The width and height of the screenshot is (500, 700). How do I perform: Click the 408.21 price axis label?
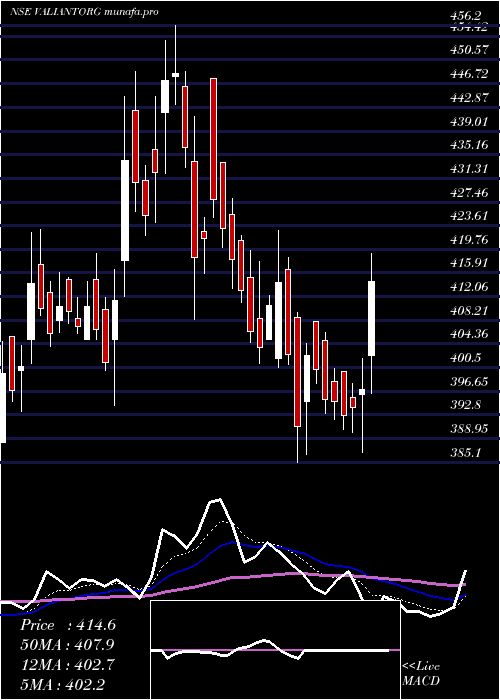(x=468, y=311)
